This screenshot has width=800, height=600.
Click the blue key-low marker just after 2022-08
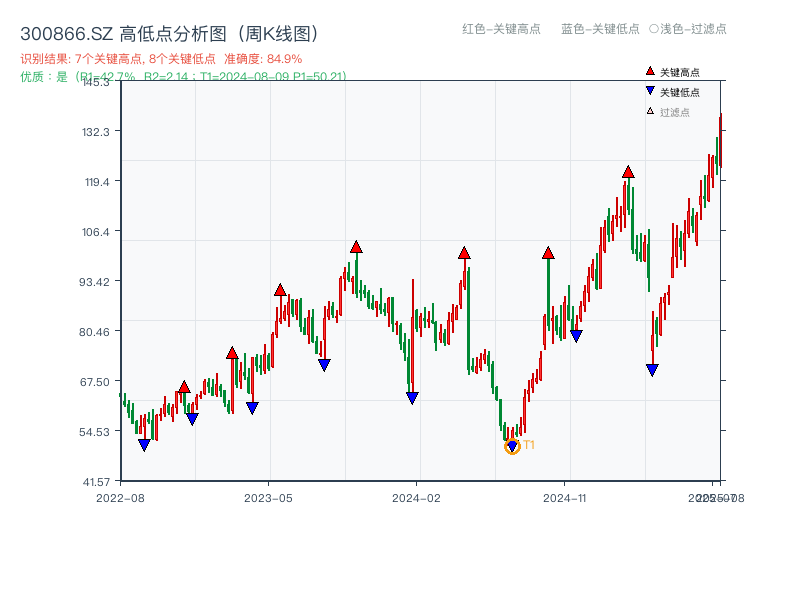pos(144,445)
